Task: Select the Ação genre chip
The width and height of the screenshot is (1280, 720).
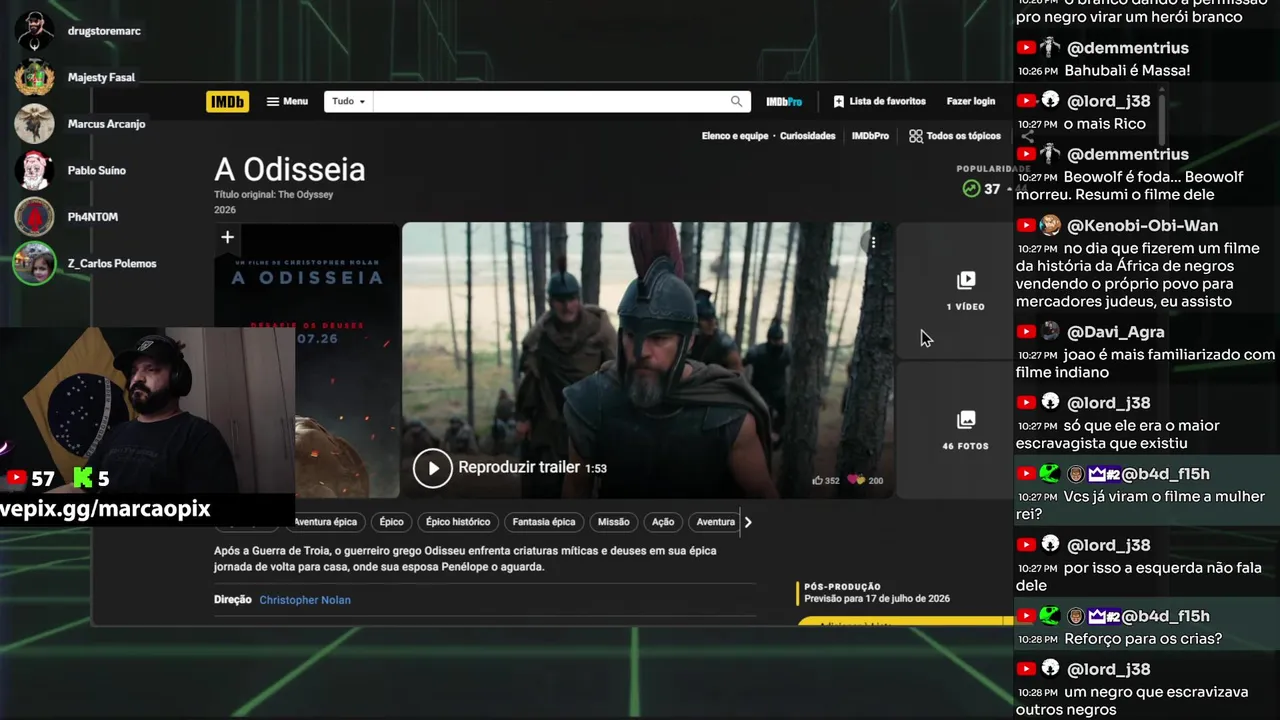Action: 663,522
